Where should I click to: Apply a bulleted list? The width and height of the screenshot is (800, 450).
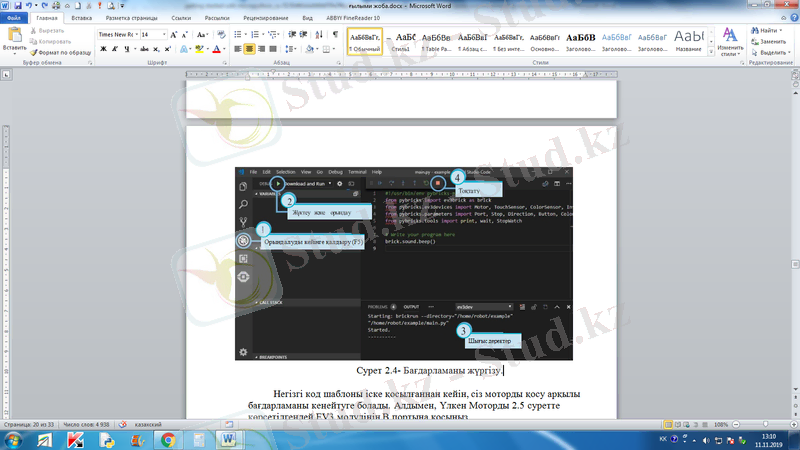238,35
